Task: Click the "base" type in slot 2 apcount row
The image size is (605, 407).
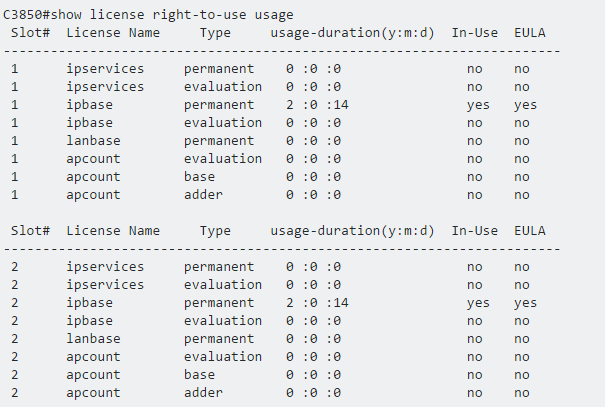Action: pos(199,375)
